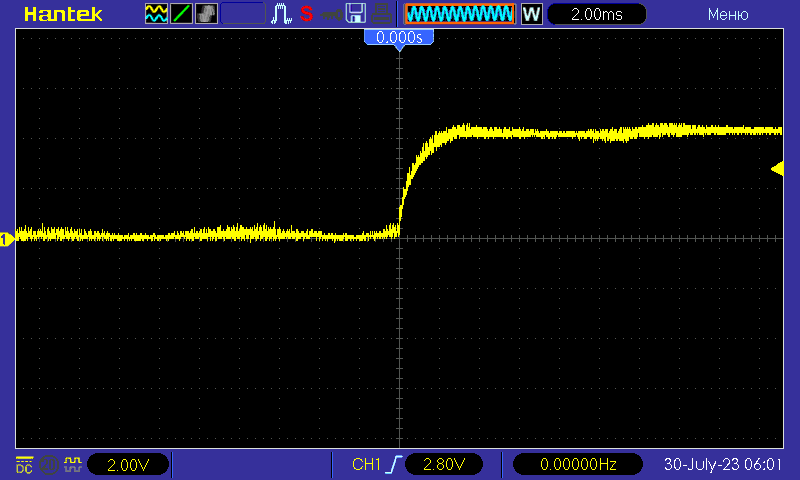800x480 pixels.
Task: Click the CH1 ground reference marker
Action: (x=7, y=239)
